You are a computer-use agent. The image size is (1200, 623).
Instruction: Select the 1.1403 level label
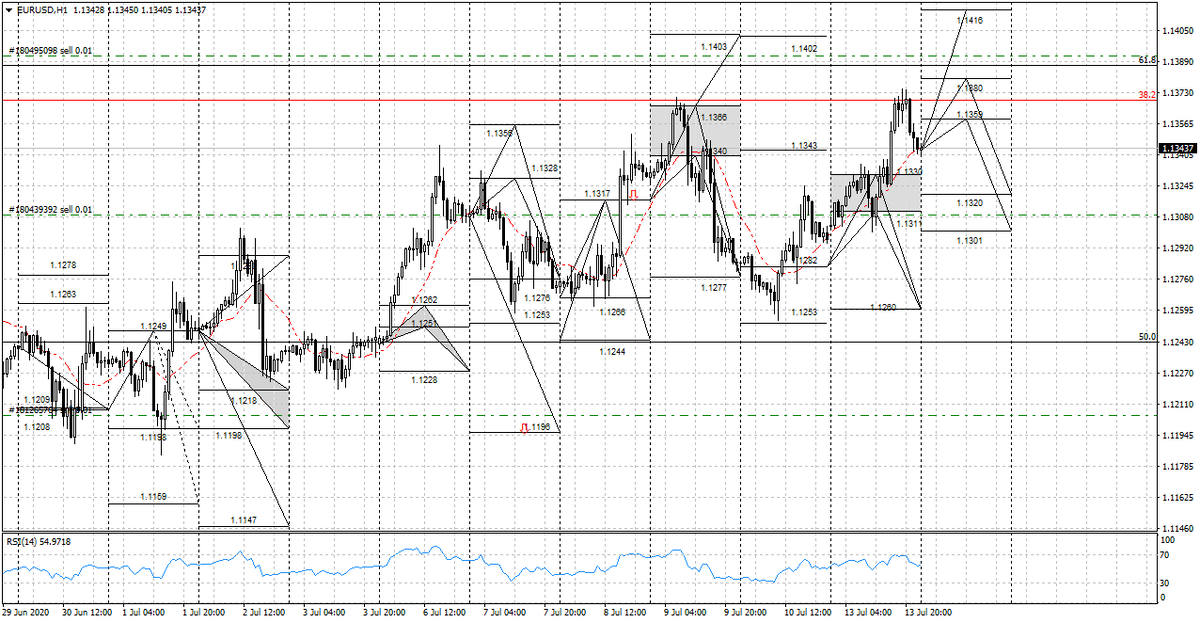pos(714,46)
